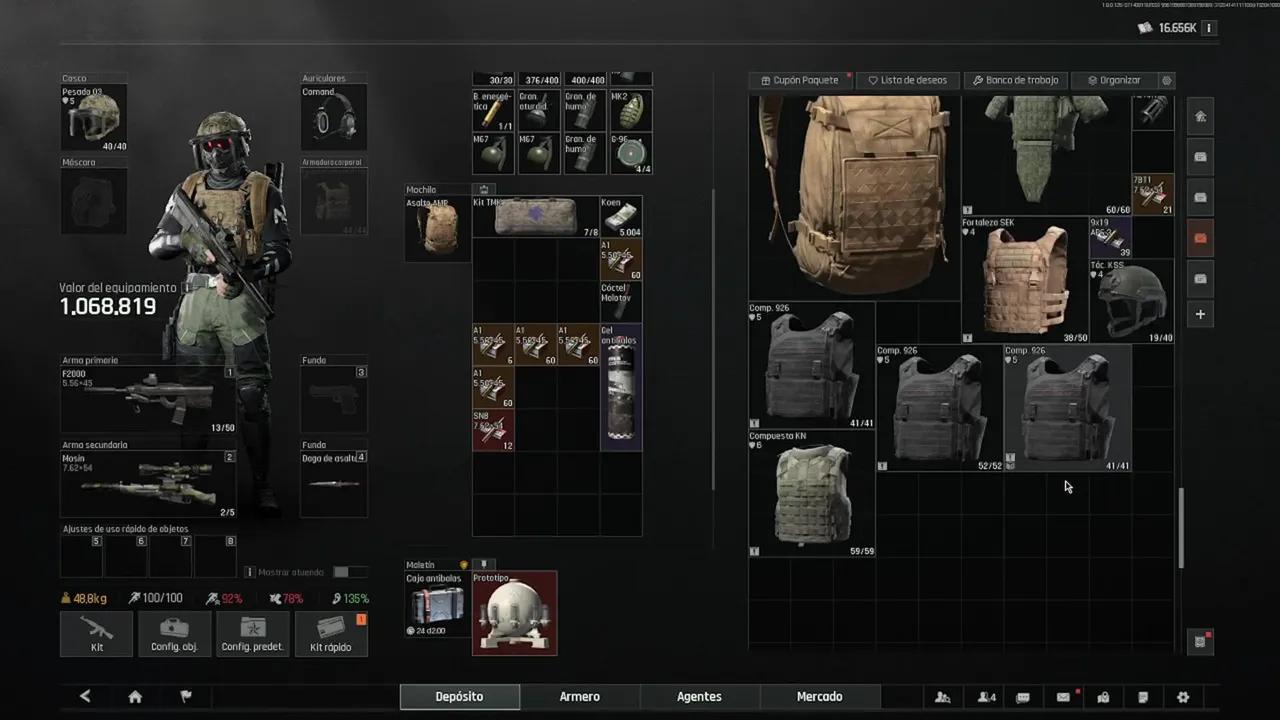
Task: Click the crown icon next to Mochila
Action: tap(484, 189)
